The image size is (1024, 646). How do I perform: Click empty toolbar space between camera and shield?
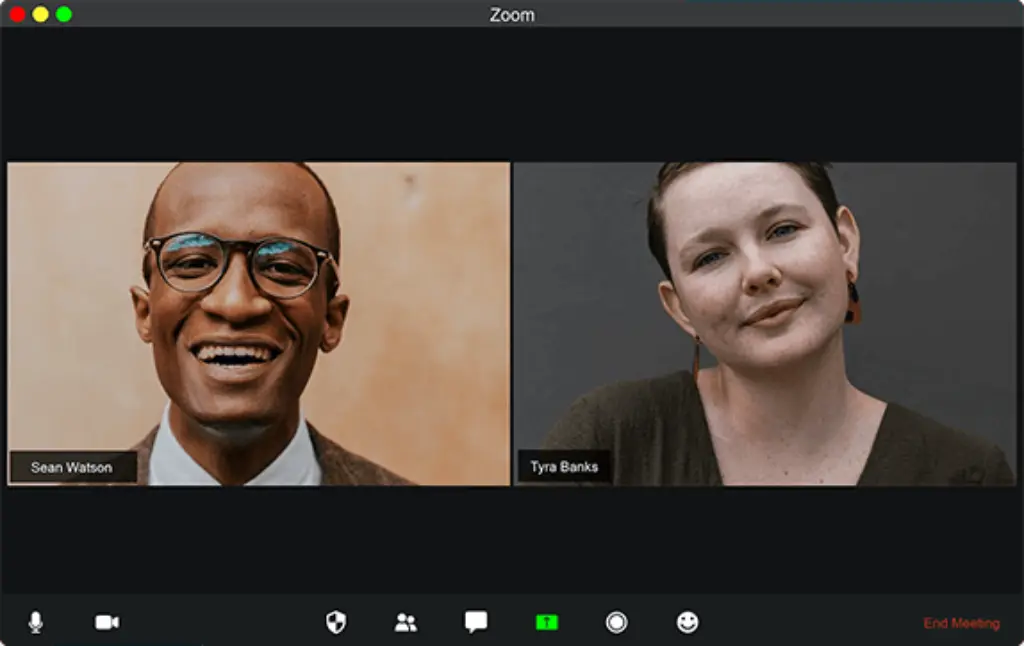220,623
